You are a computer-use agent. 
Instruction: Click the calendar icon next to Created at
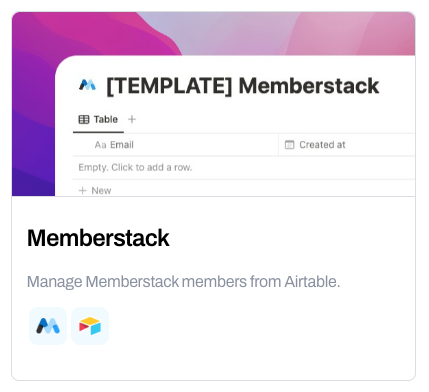(x=289, y=145)
